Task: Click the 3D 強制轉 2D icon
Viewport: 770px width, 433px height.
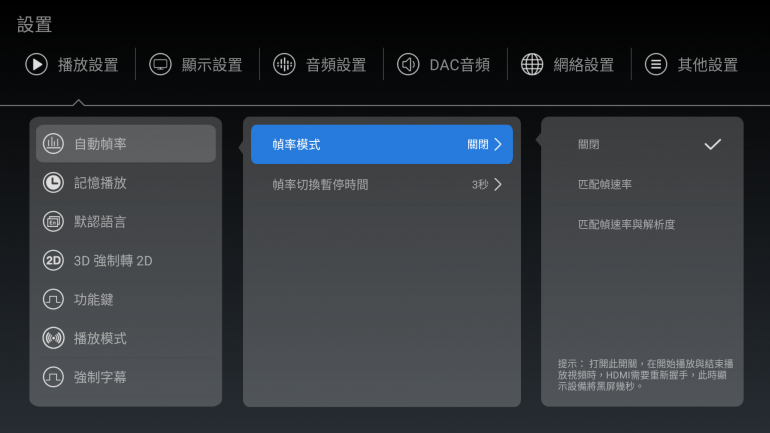Action: tap(53, 261)
